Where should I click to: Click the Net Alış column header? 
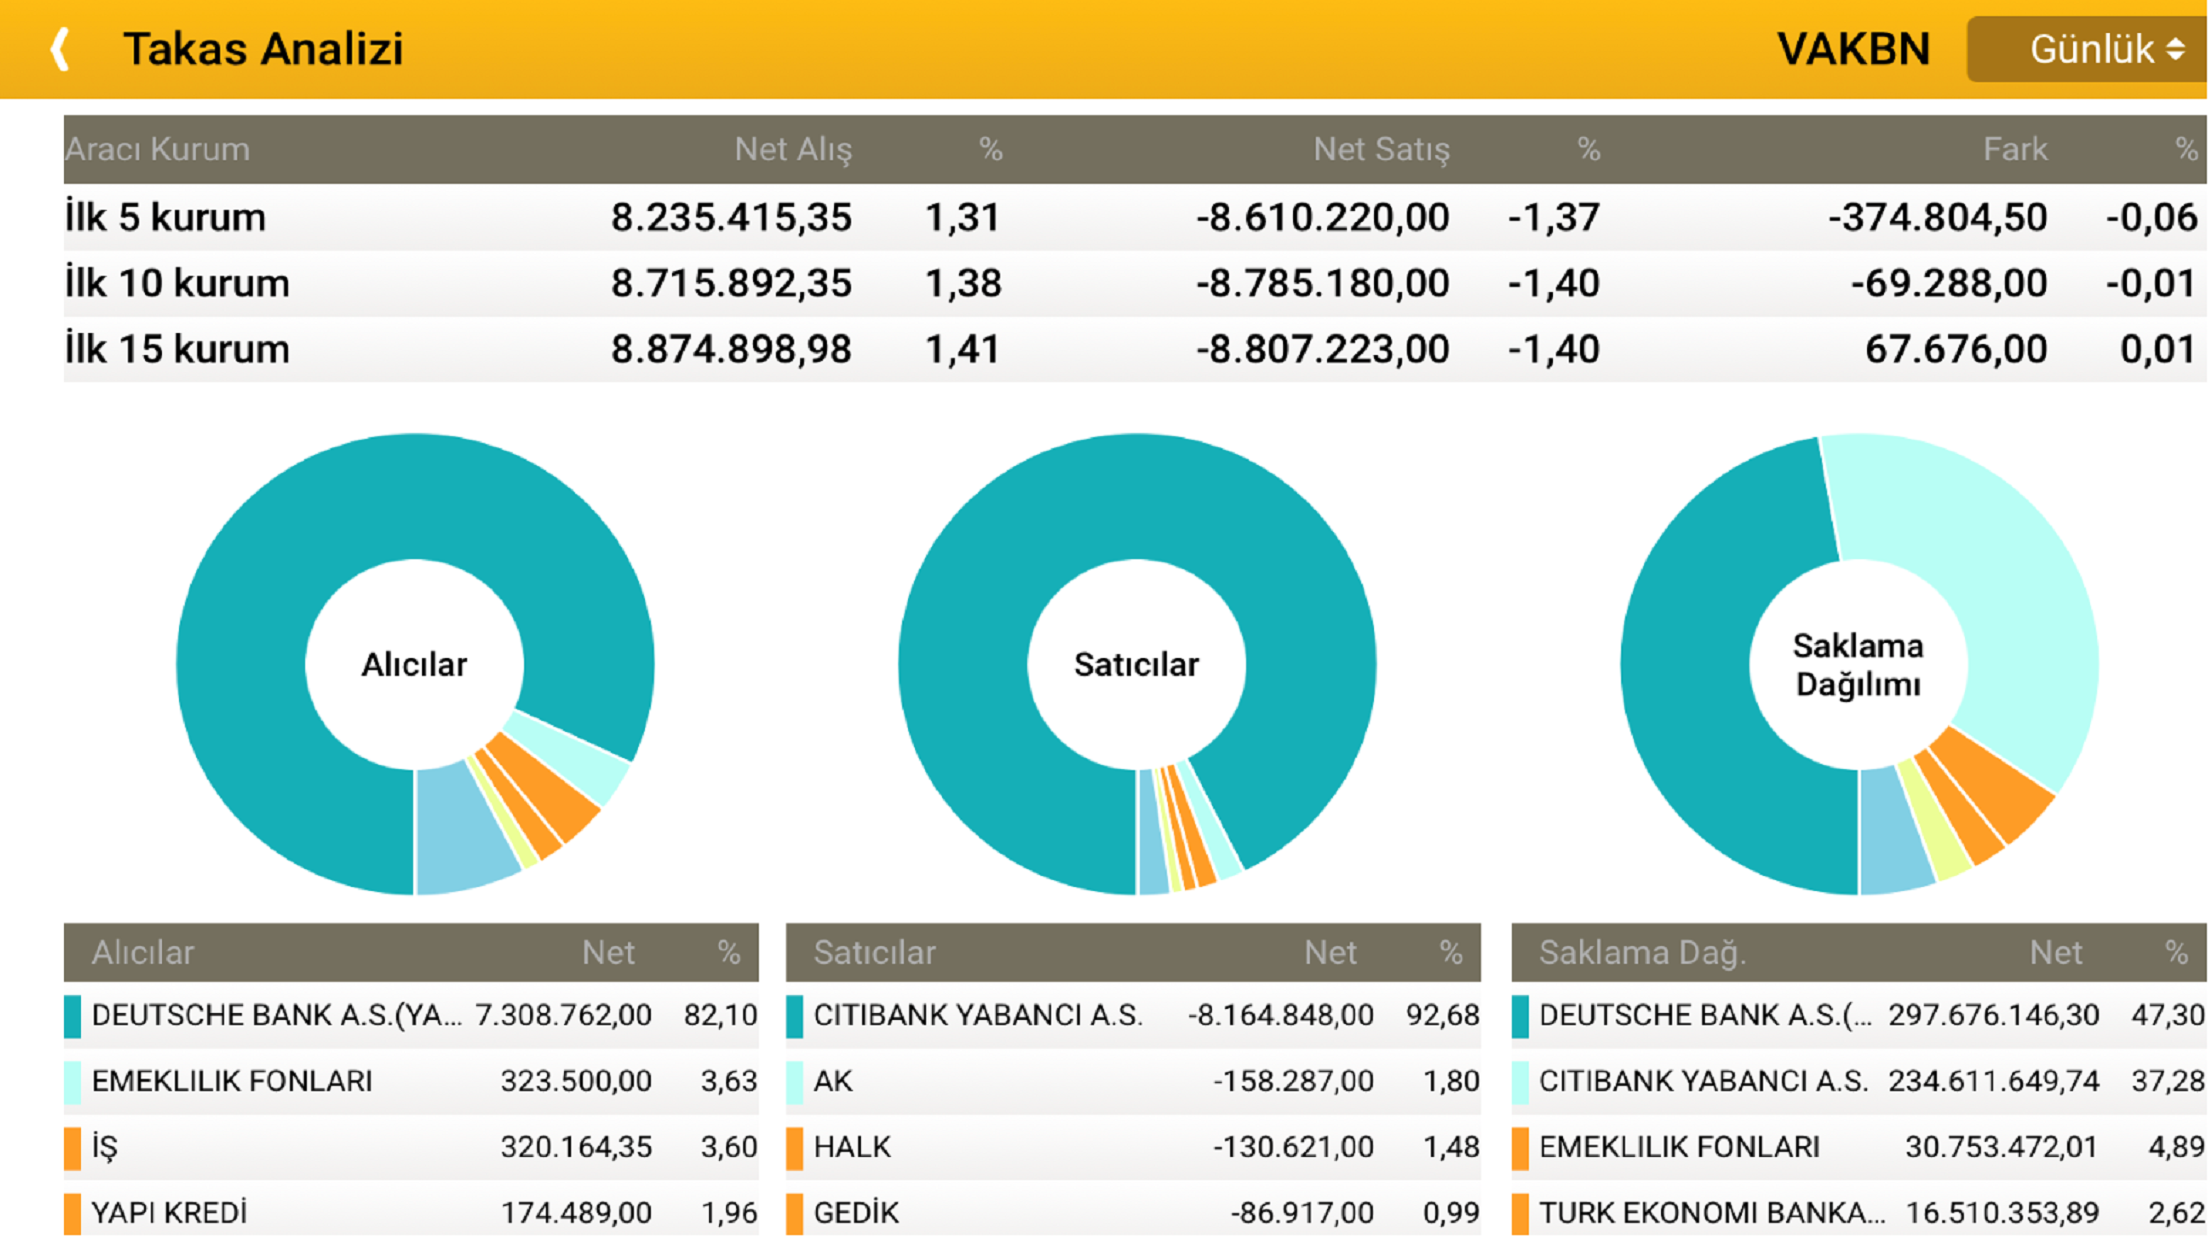[792, 149]
